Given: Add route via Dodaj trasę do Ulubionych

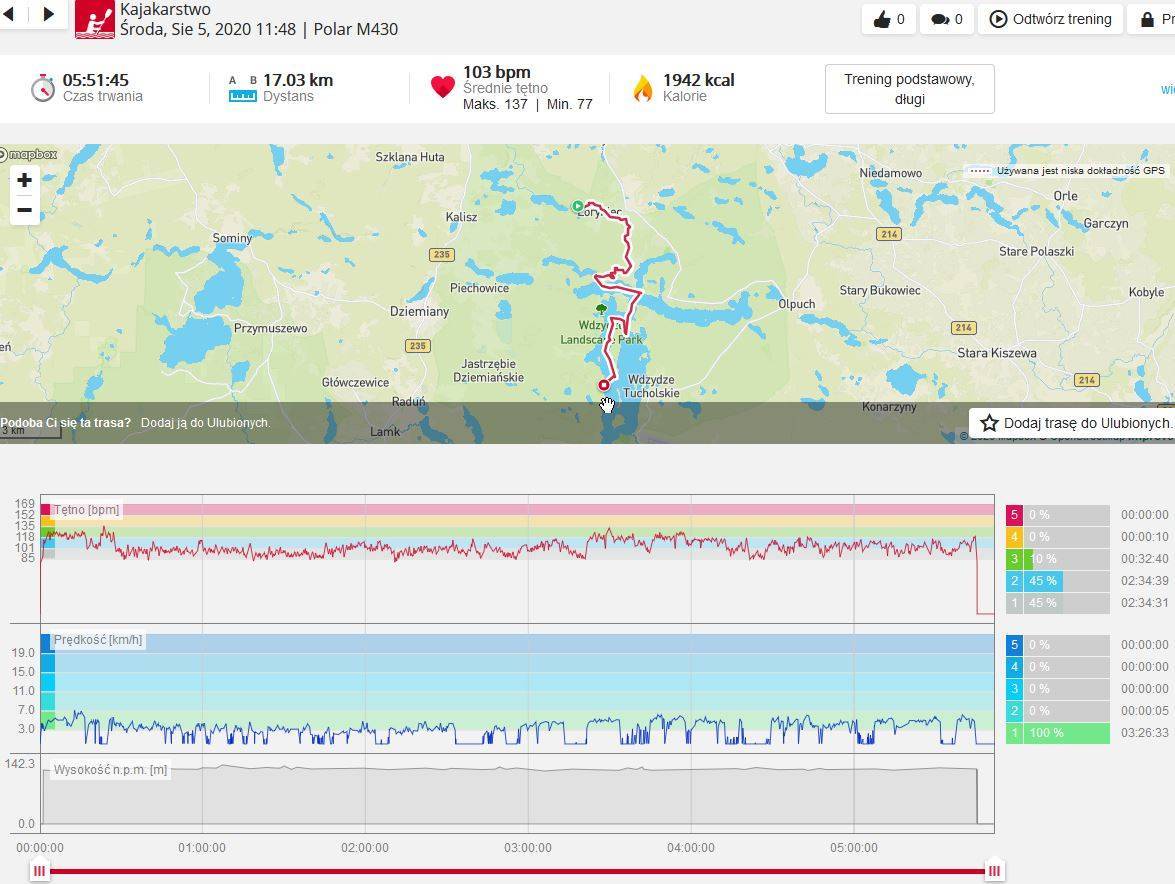Looking at the screenshot, I should (1074, 423).
